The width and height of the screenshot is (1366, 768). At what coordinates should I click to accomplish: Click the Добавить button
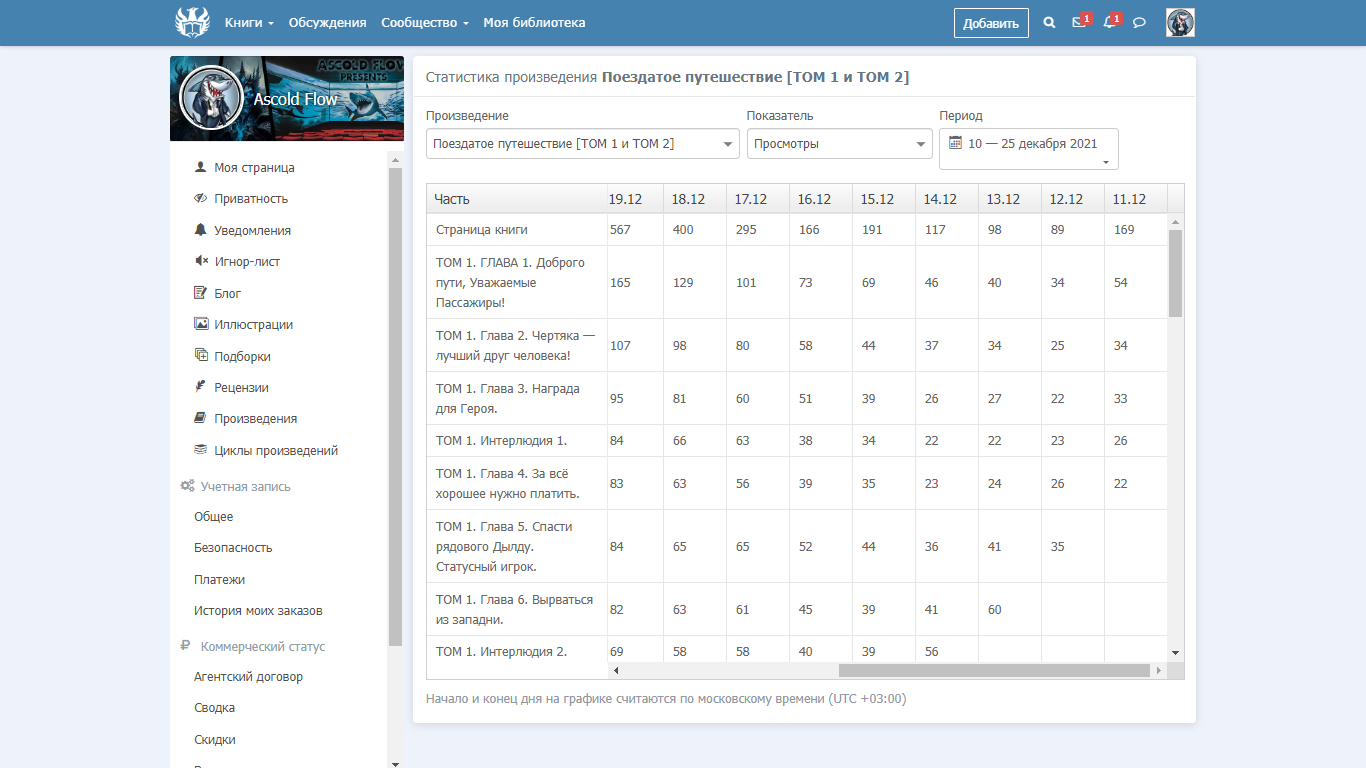tap(990, 23)
